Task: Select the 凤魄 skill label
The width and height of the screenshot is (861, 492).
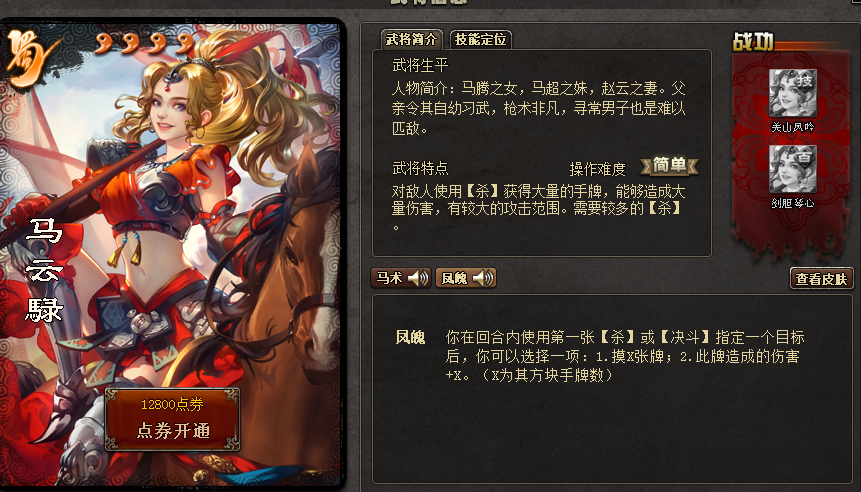Action: coord(454,278)
